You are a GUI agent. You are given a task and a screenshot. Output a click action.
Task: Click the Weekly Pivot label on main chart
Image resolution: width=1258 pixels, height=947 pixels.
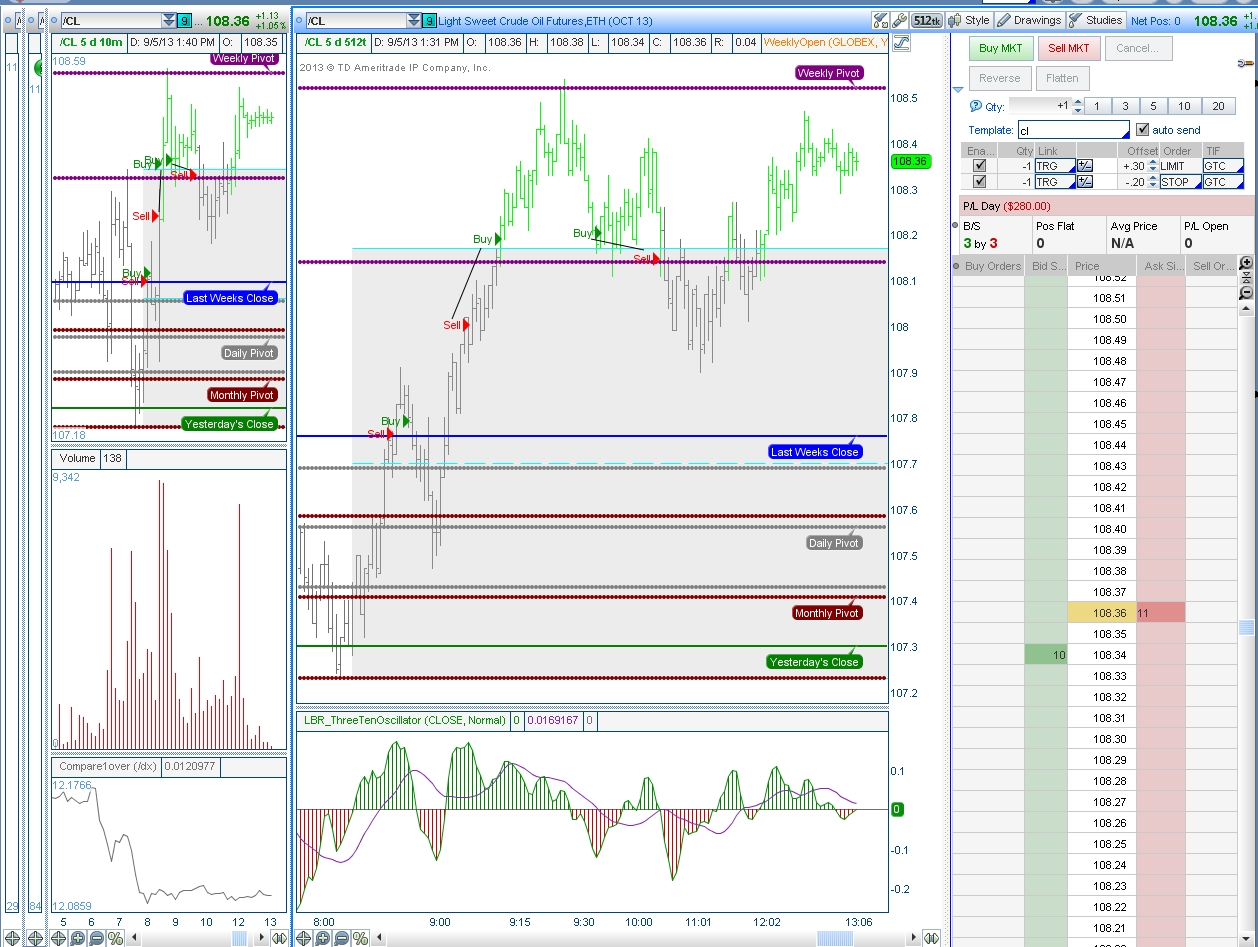click(x=829, y=73)
